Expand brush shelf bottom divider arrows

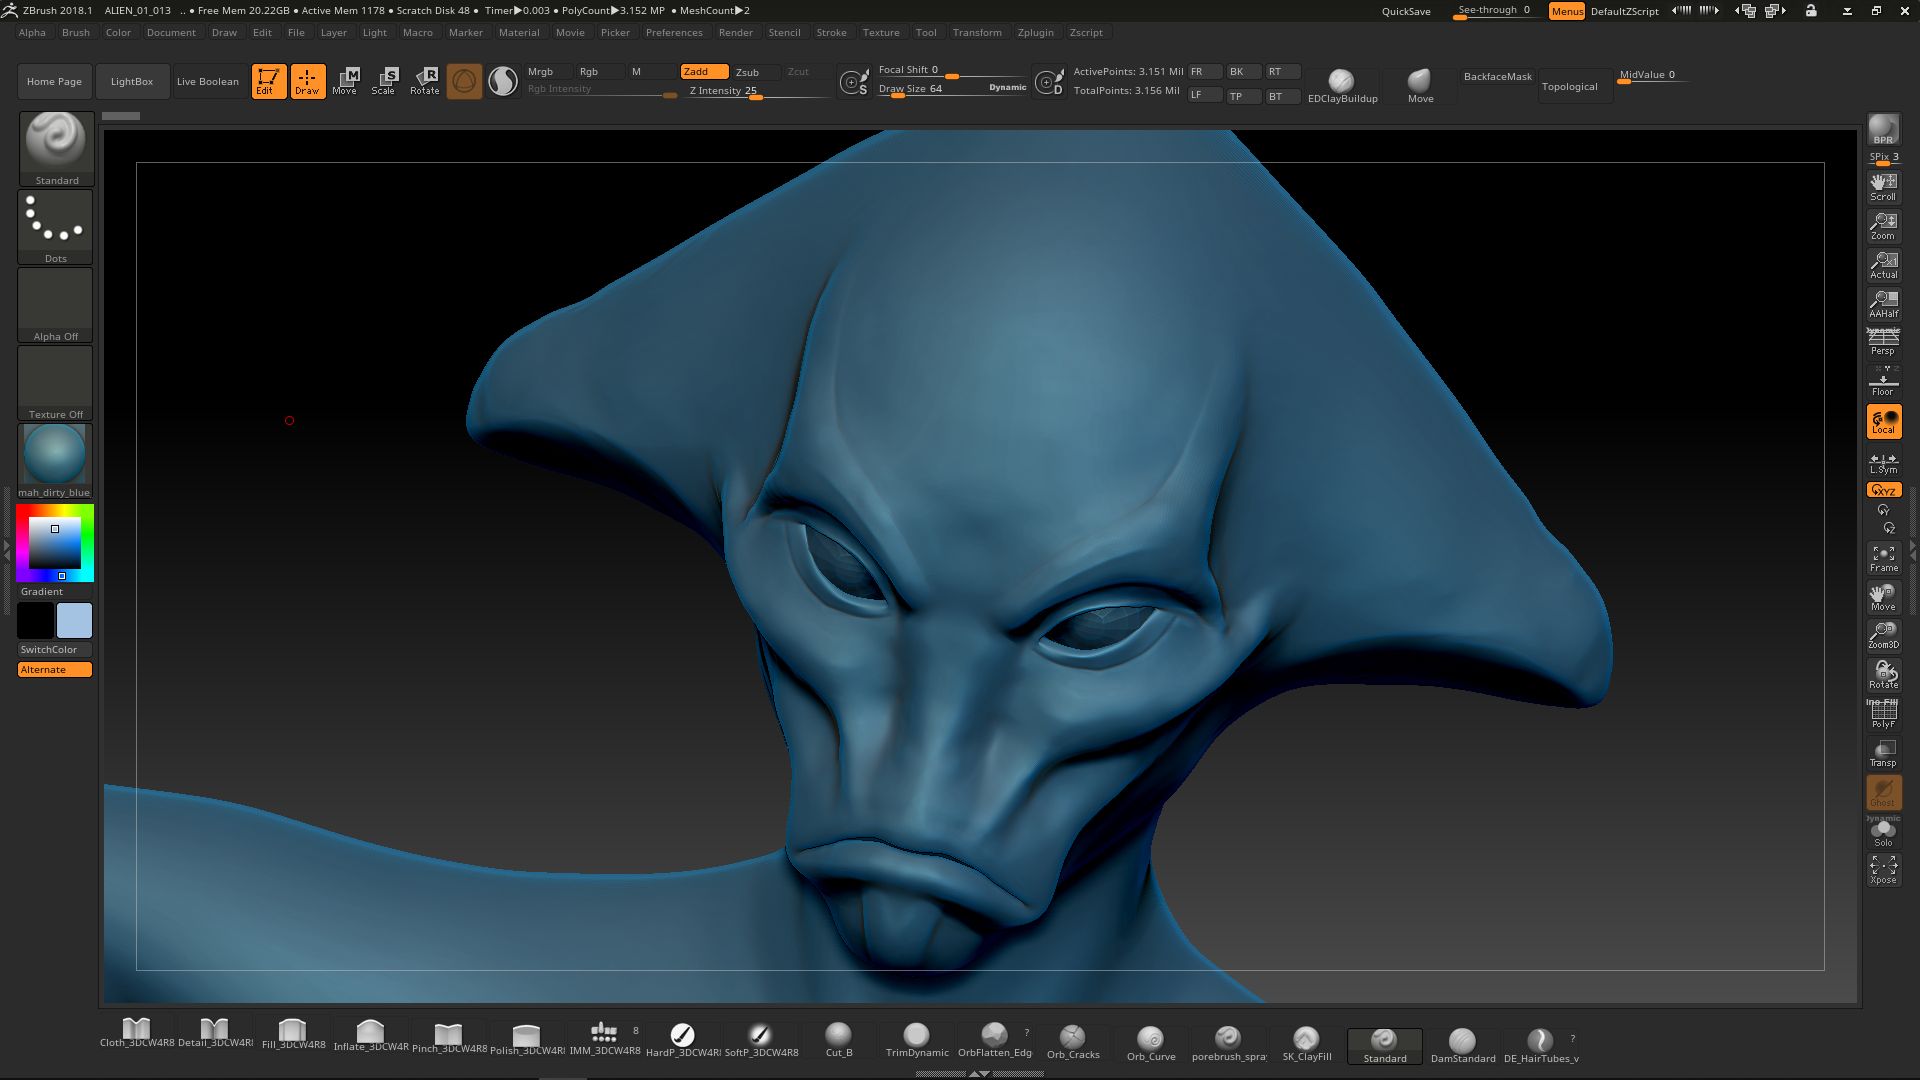click(x=980, y=1073)
